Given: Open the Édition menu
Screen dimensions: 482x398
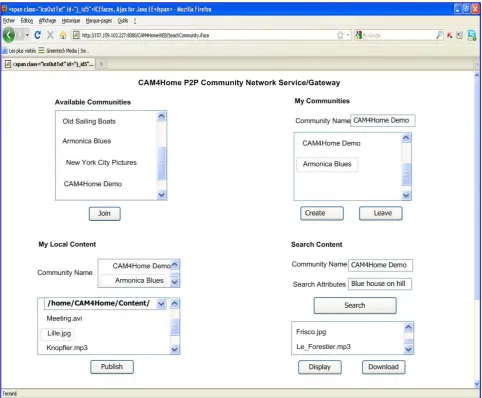Looking at the screenshot, I should point(27,21).
